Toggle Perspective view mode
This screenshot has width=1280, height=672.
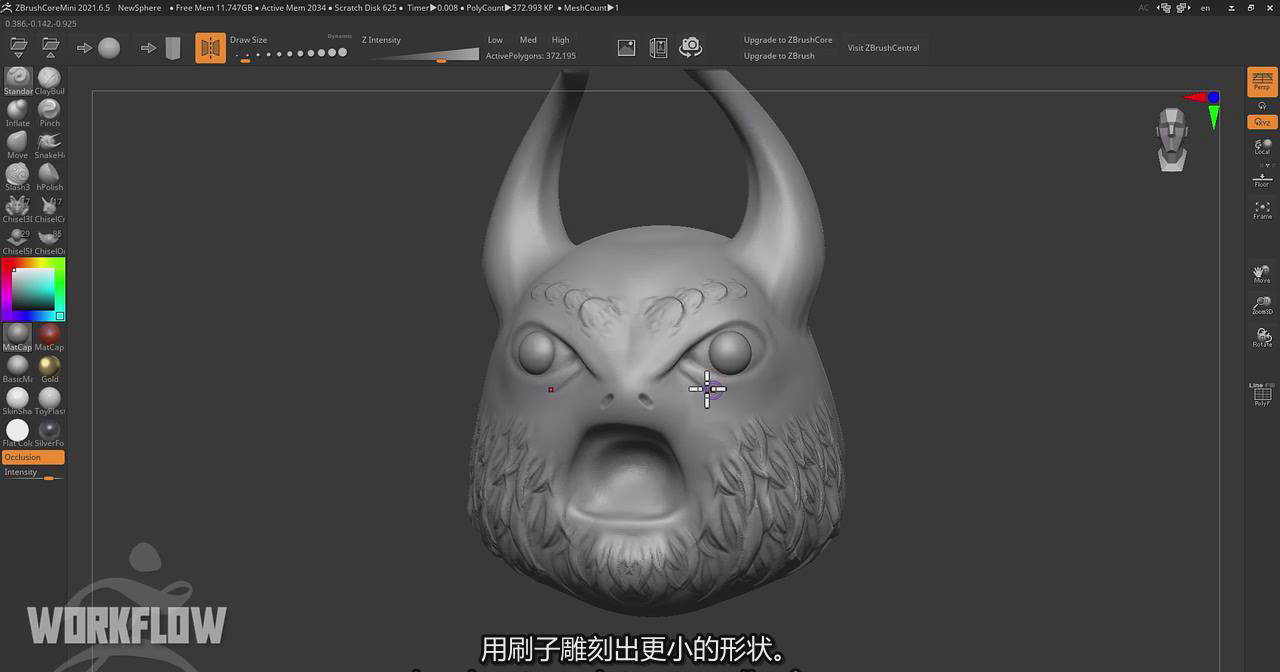pyautogui.click(x=1262, y=82)
